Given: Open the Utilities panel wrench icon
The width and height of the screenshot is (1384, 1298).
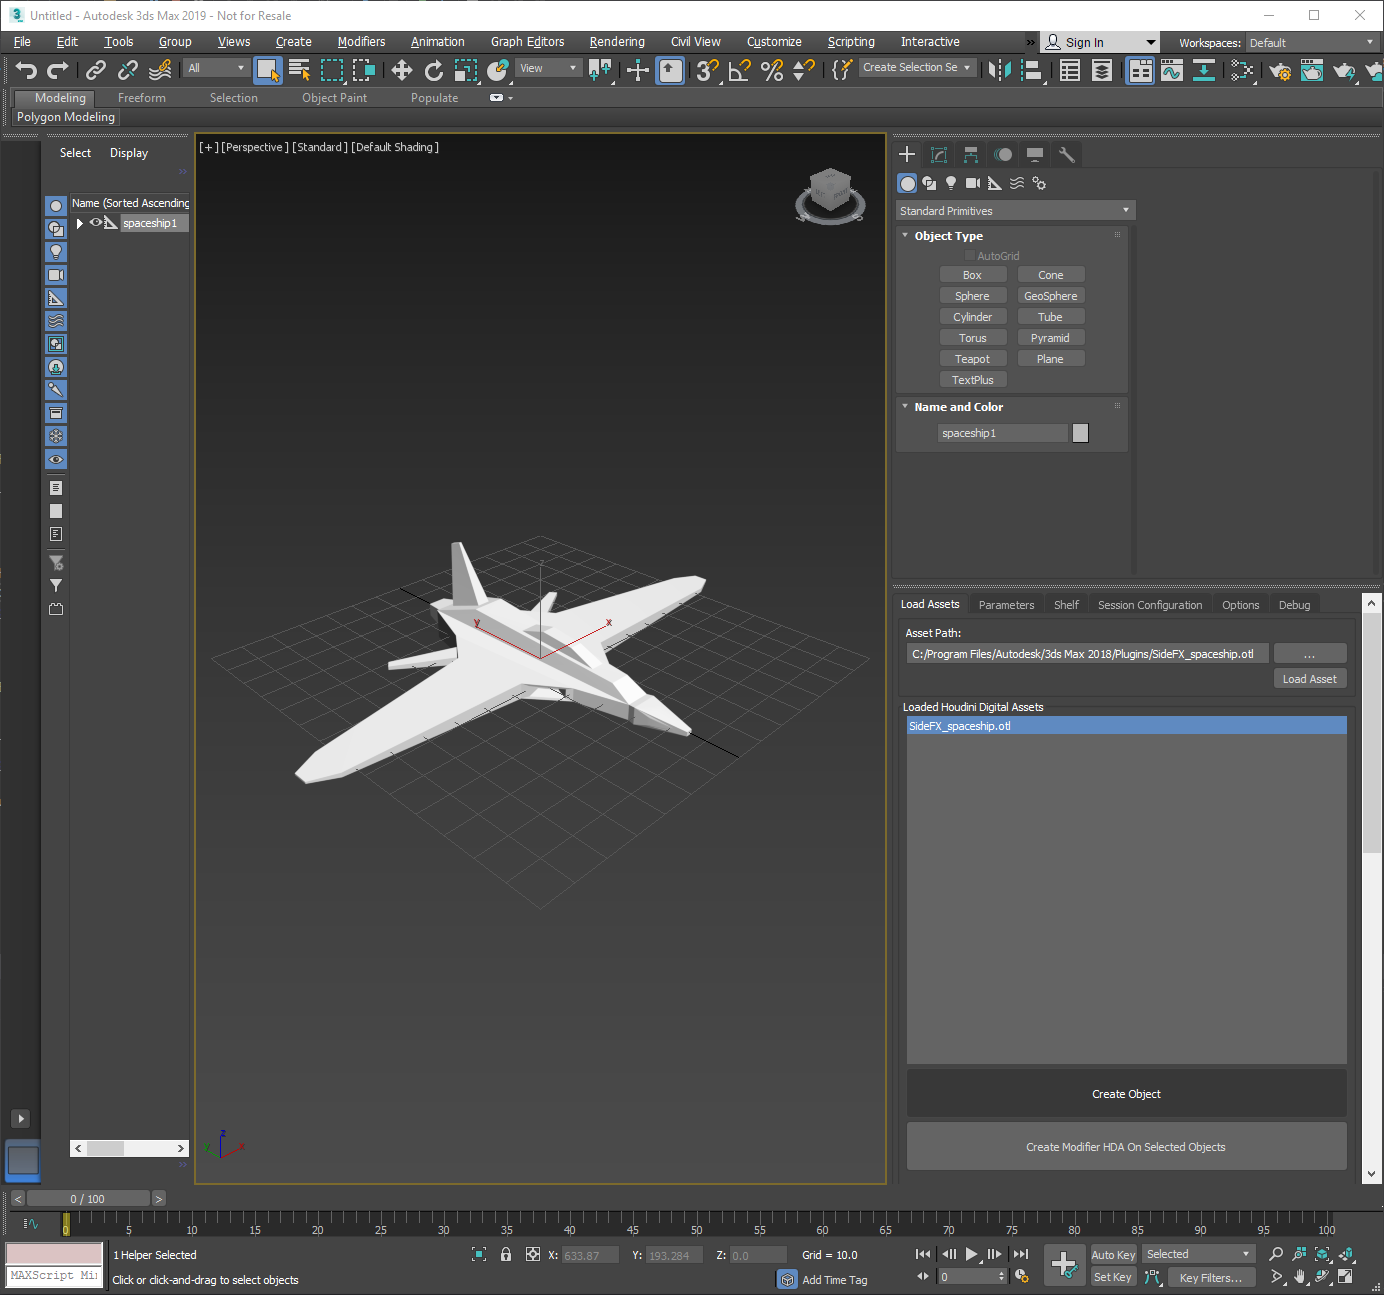Looking at the screenshot, I should pyautogui.click(x=1067, y=154).
